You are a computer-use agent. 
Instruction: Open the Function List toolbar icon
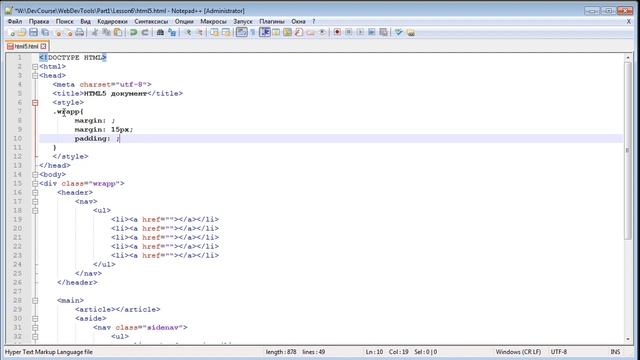[299, 32]
